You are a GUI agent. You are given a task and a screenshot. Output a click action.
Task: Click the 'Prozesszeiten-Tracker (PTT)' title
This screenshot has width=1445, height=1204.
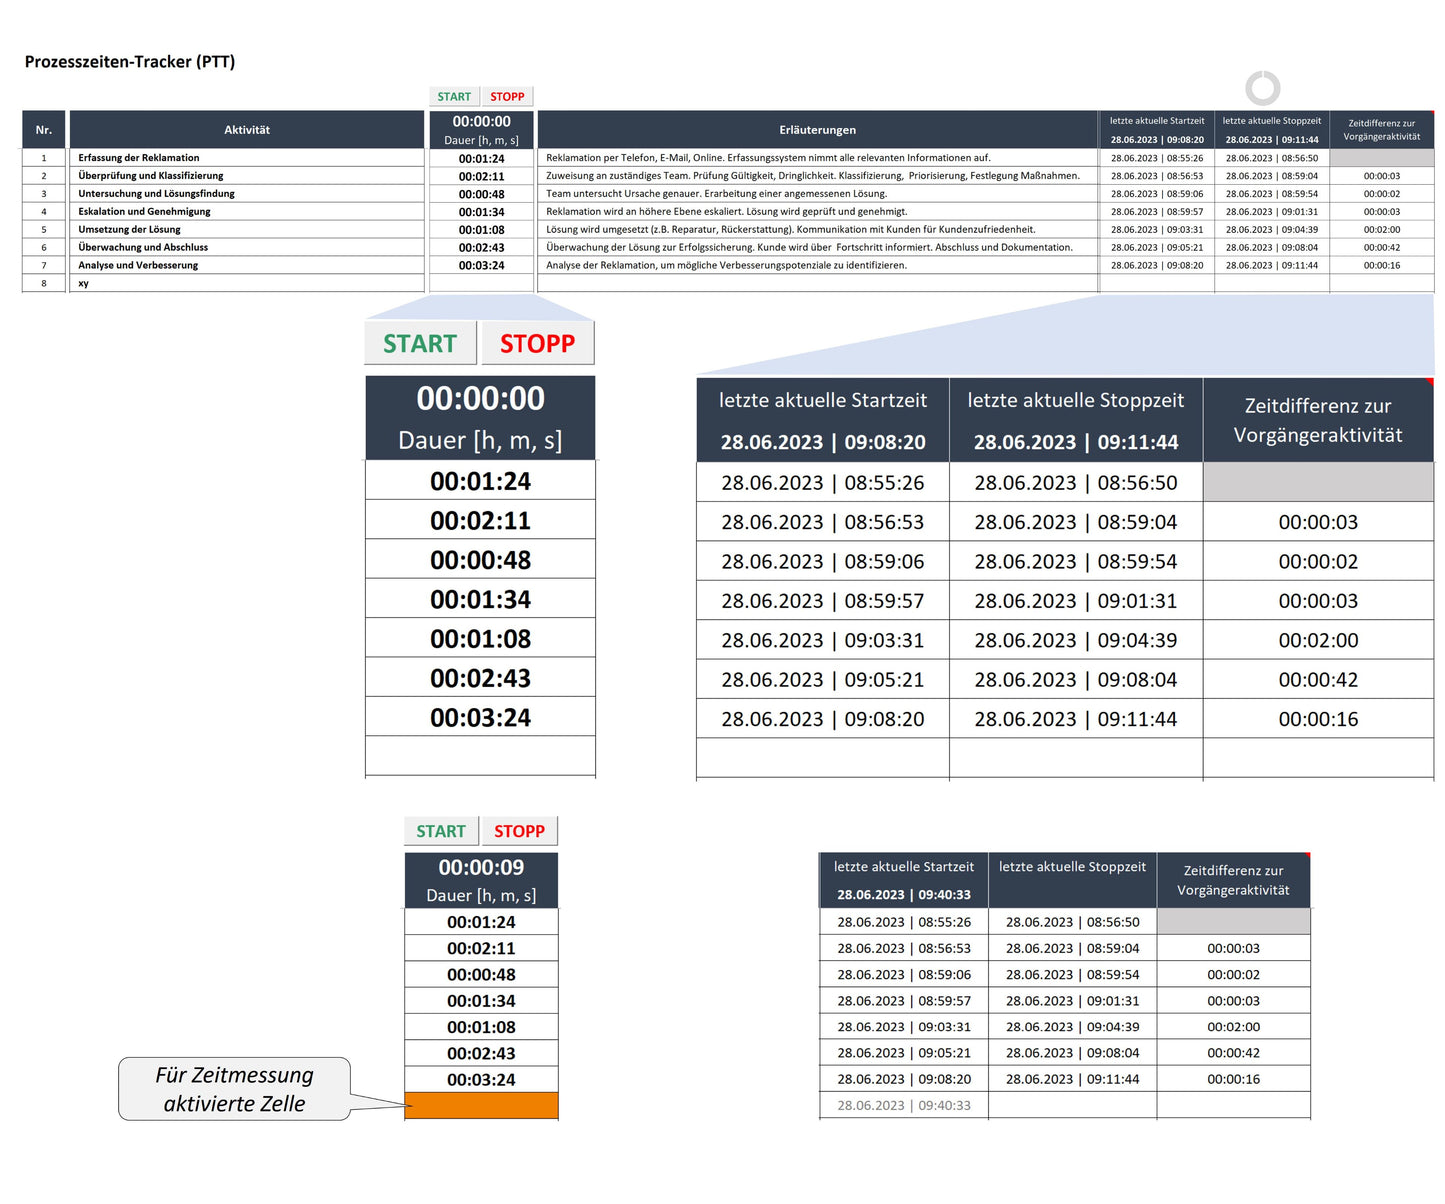[x=130, y=62]
